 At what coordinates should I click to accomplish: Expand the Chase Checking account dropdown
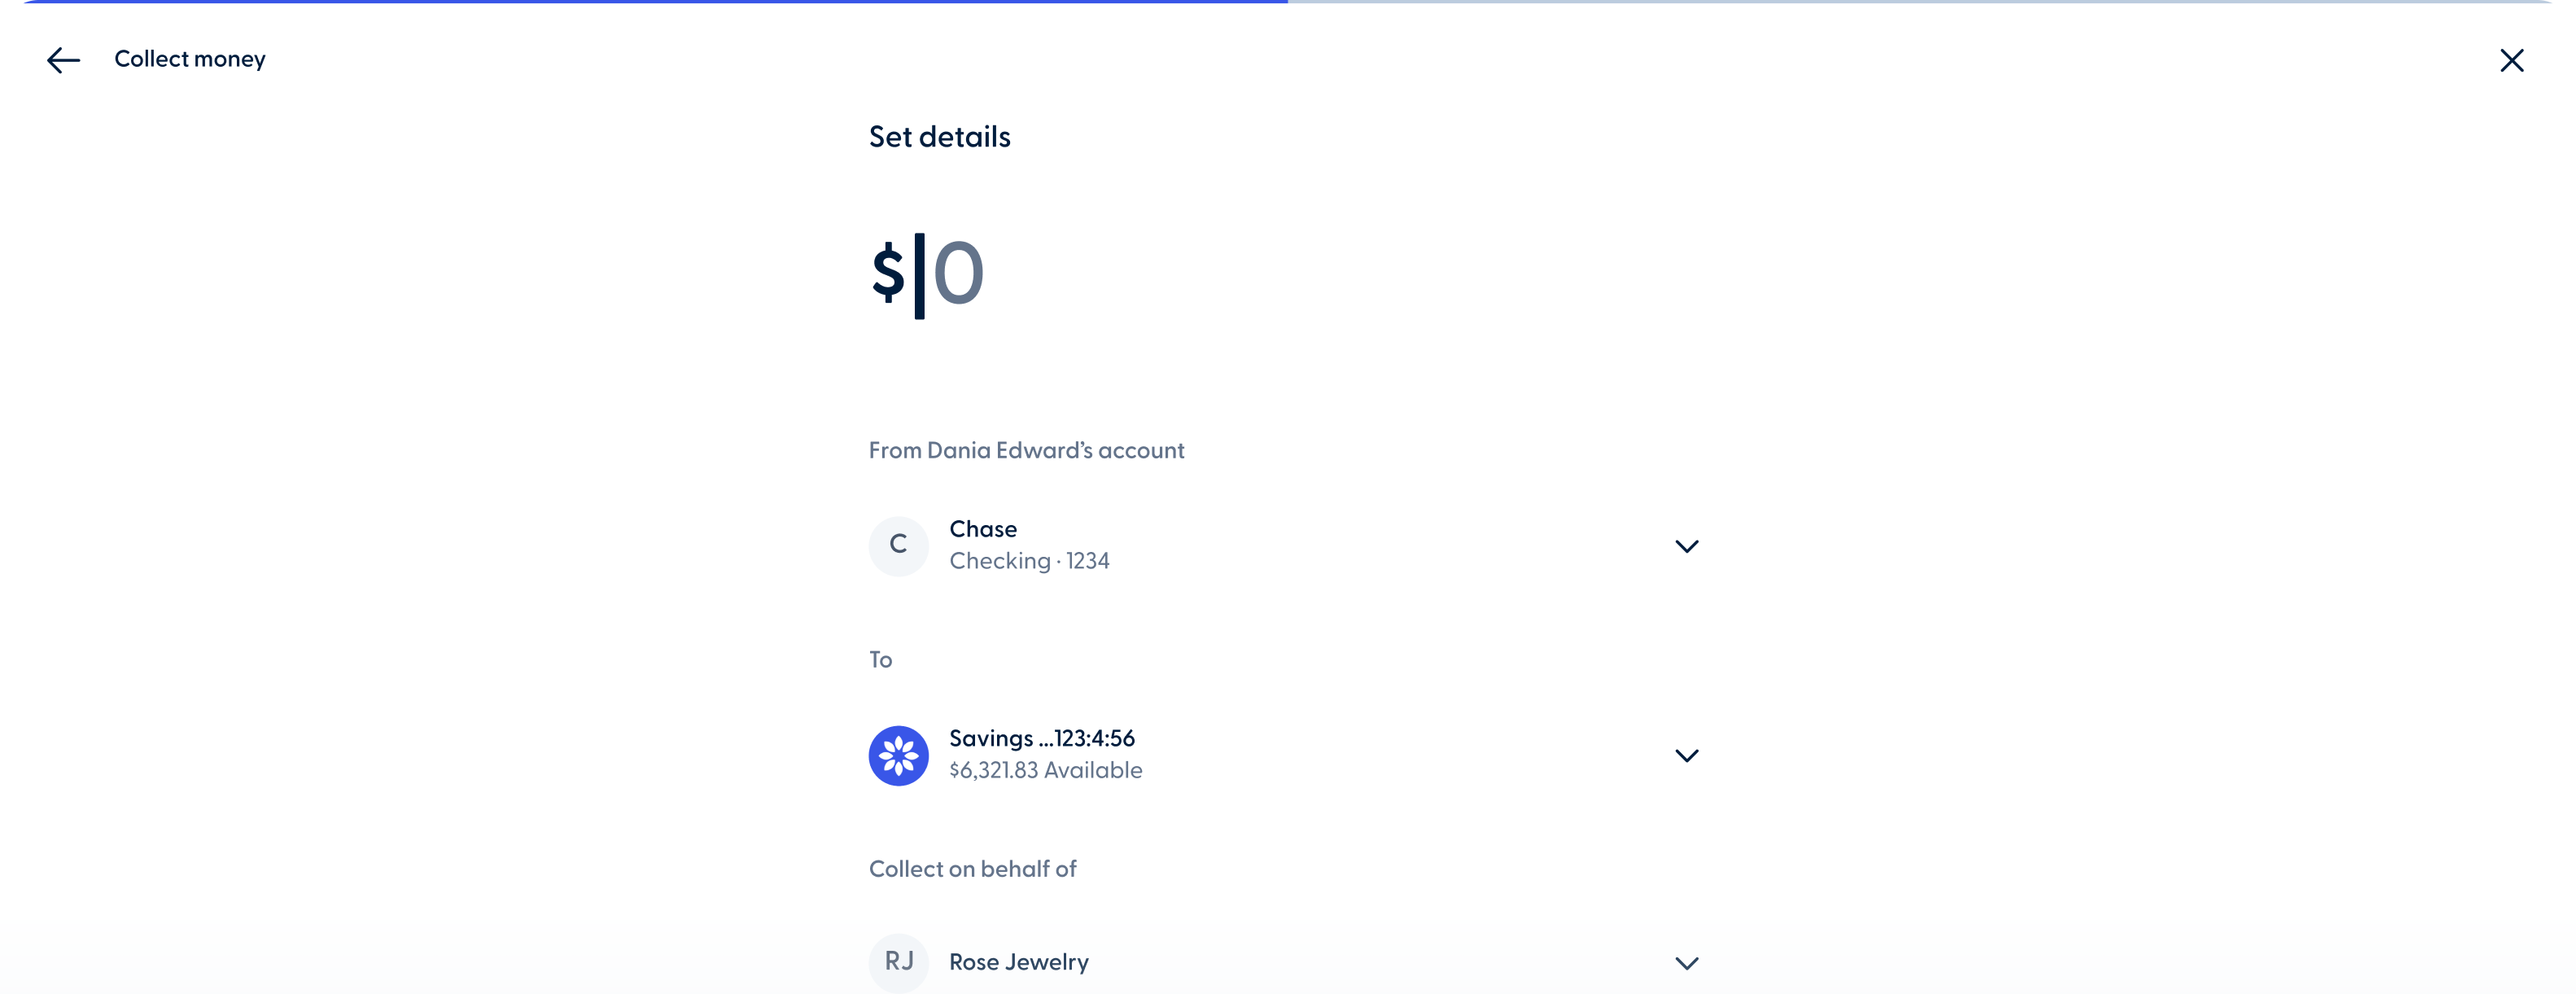1687,546
